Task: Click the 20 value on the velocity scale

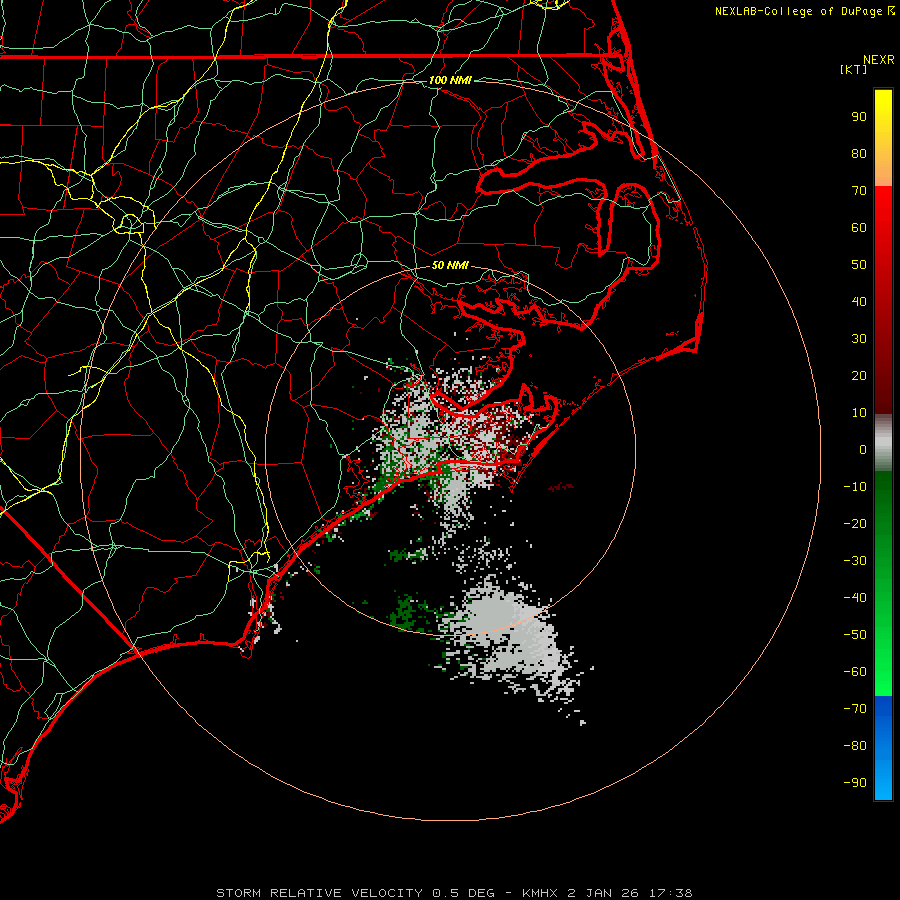Action: [859, 376]
